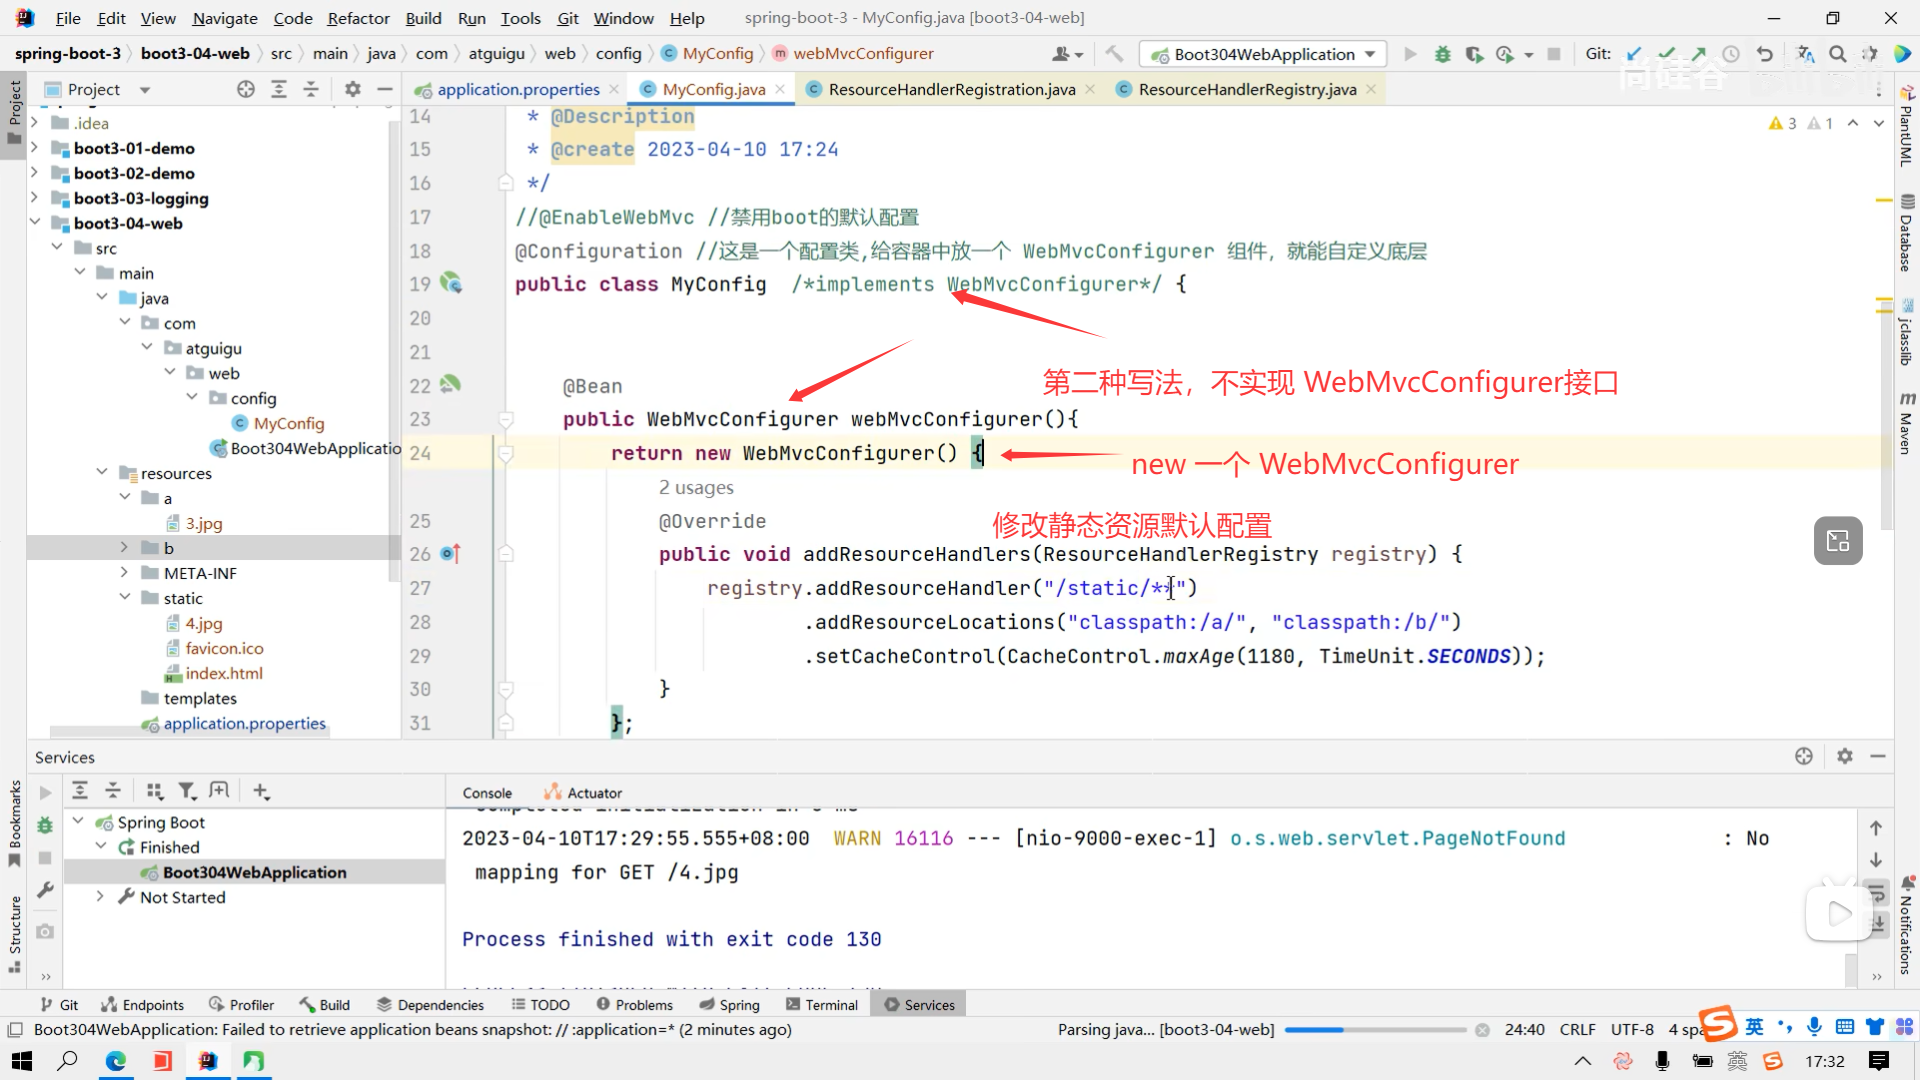Click the Parsing java progress bar
1920x1080 pixels.
point(1374,1030)
